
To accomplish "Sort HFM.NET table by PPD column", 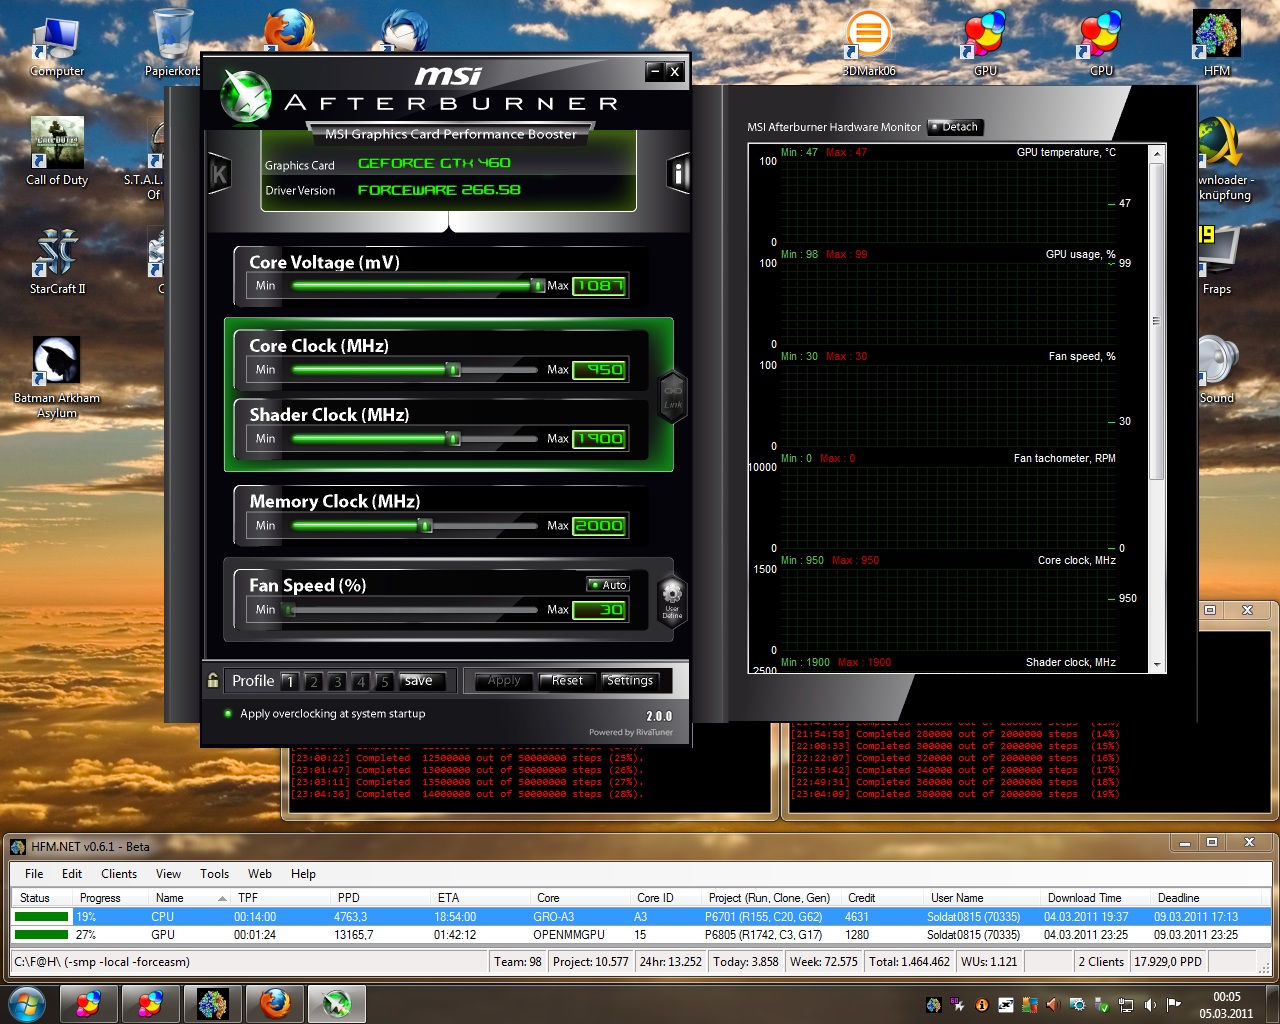I will pyautogui.click(x=380, y=898).
